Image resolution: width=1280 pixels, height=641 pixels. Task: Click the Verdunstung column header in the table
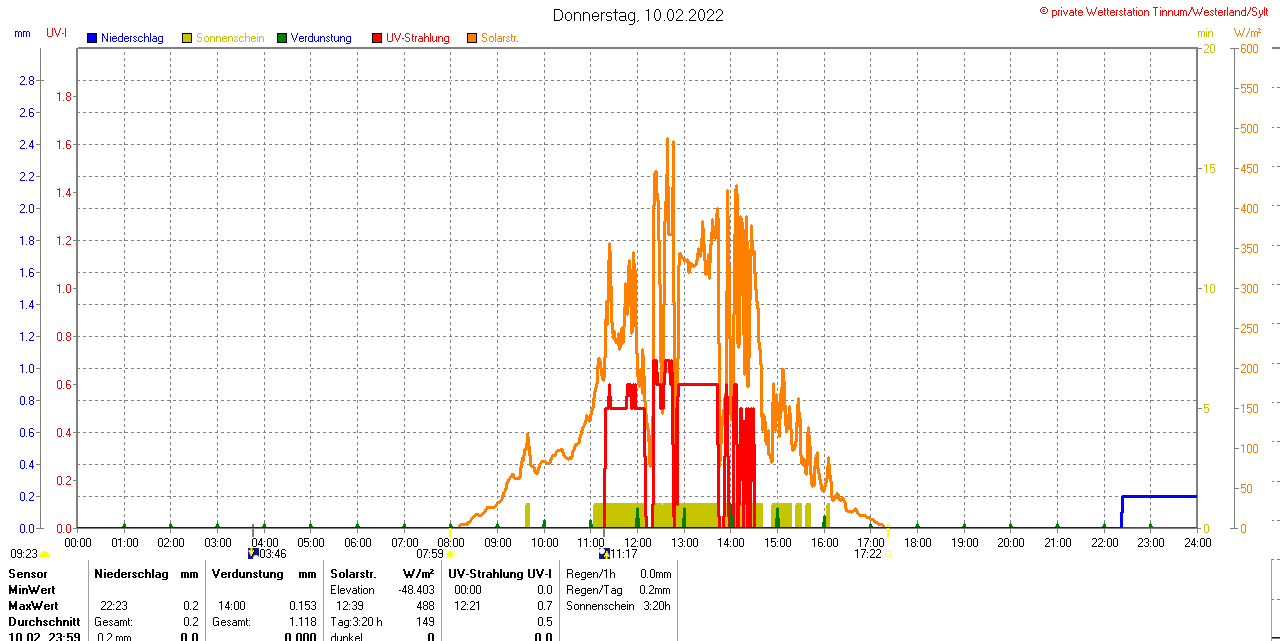pyautogui.click(x=243, y=574)
